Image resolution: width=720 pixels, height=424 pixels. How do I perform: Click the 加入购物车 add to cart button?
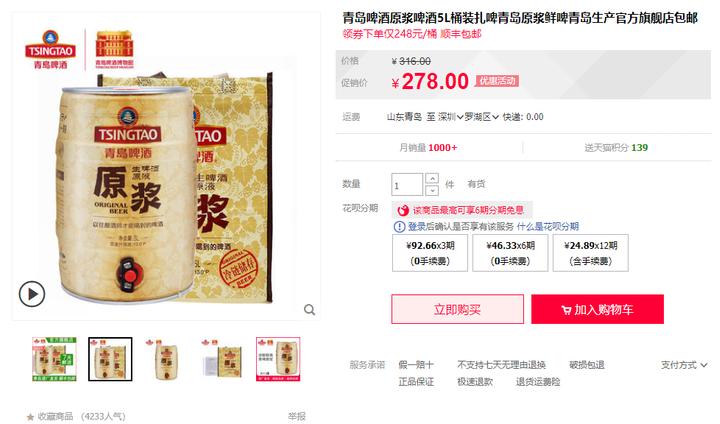pyautogui.click(x=597, y=309)
